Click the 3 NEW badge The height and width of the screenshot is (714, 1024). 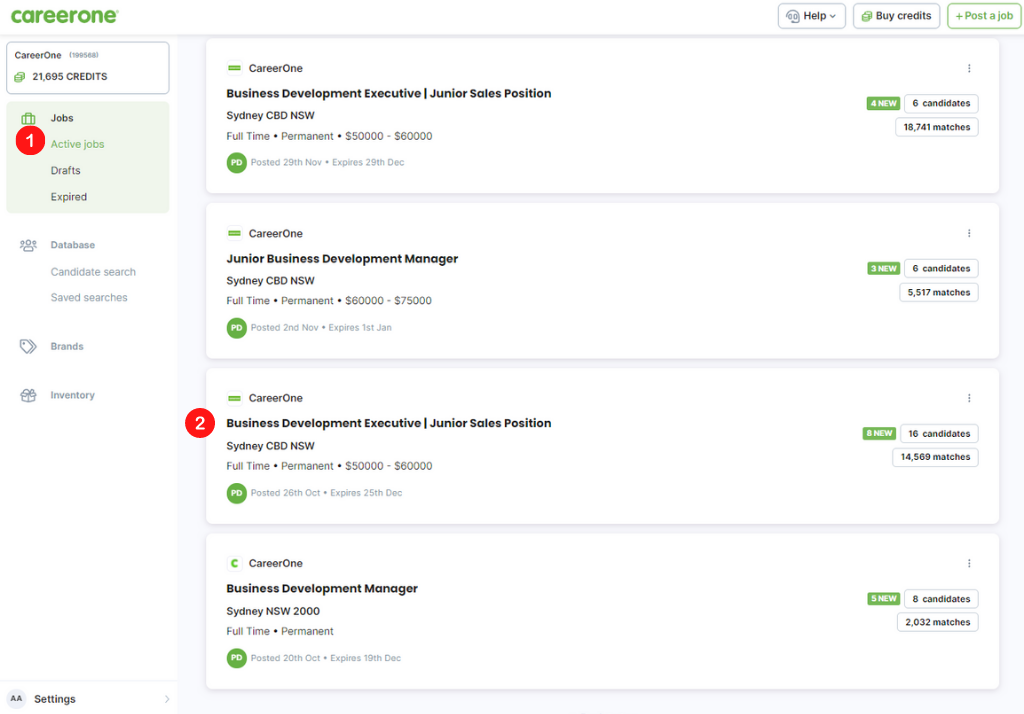[x=883, y=268]
